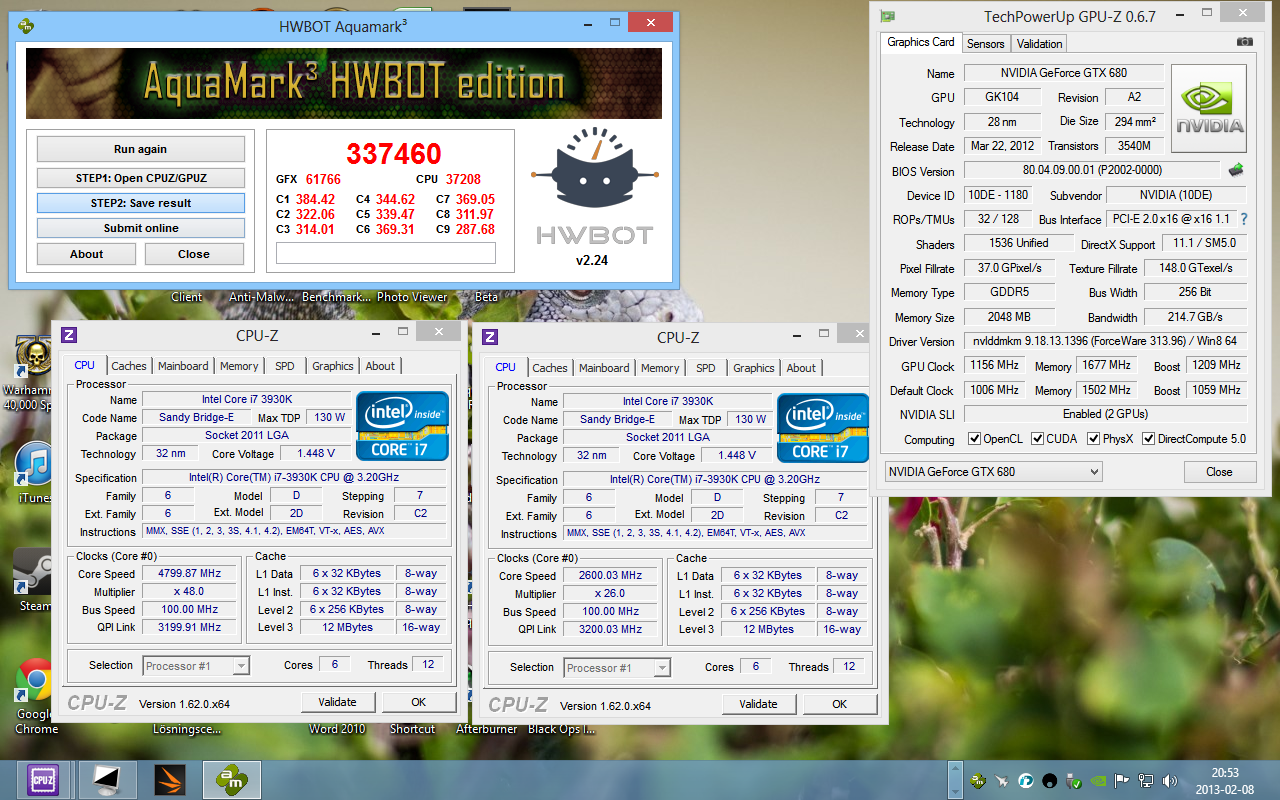
Task: Open Graphics tab in x 26.0 multiplier CPU-Z
Action: (x=754, y=367)
